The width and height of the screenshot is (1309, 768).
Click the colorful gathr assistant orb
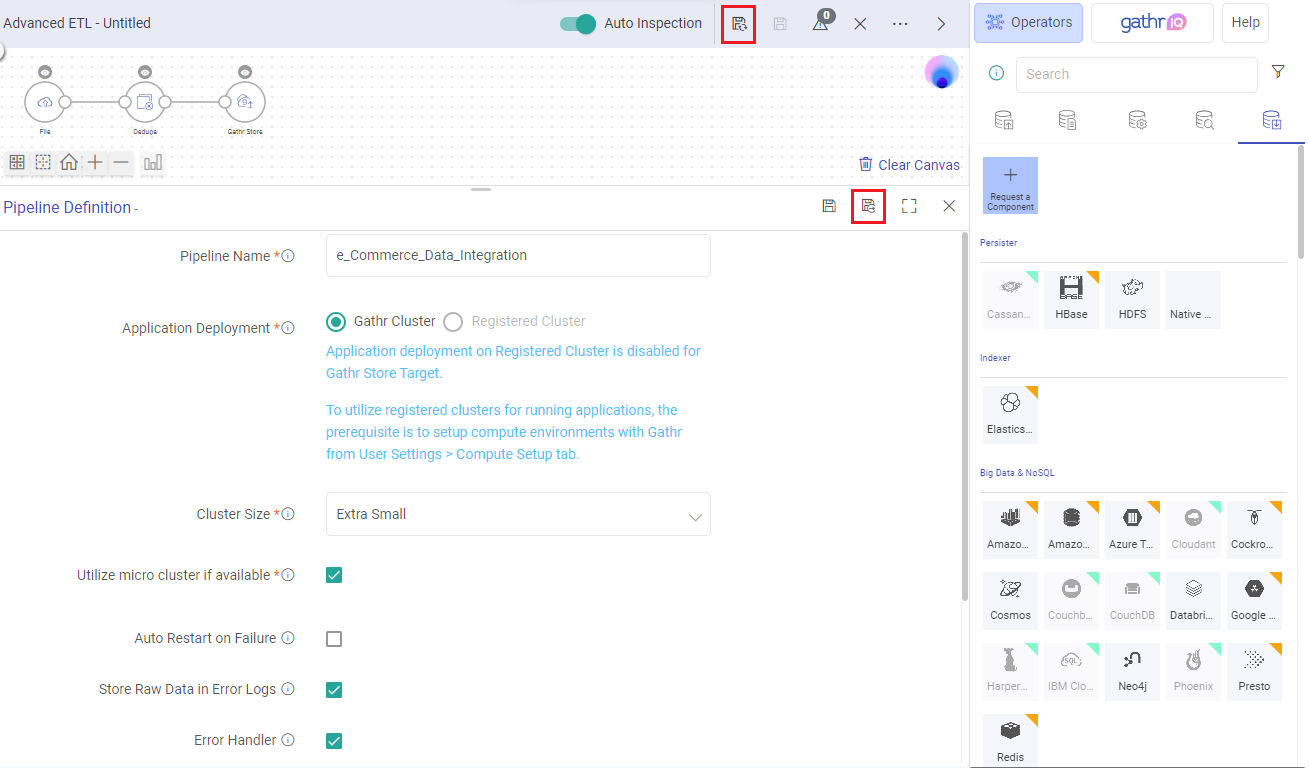click(x=941, y=73)
